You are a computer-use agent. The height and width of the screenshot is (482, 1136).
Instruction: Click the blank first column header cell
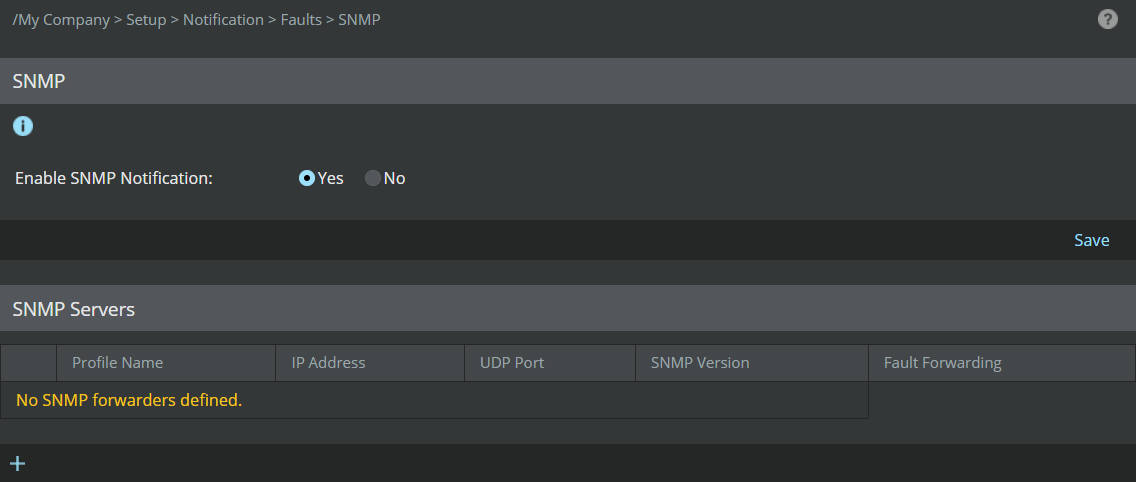click(x=28, y=363)
